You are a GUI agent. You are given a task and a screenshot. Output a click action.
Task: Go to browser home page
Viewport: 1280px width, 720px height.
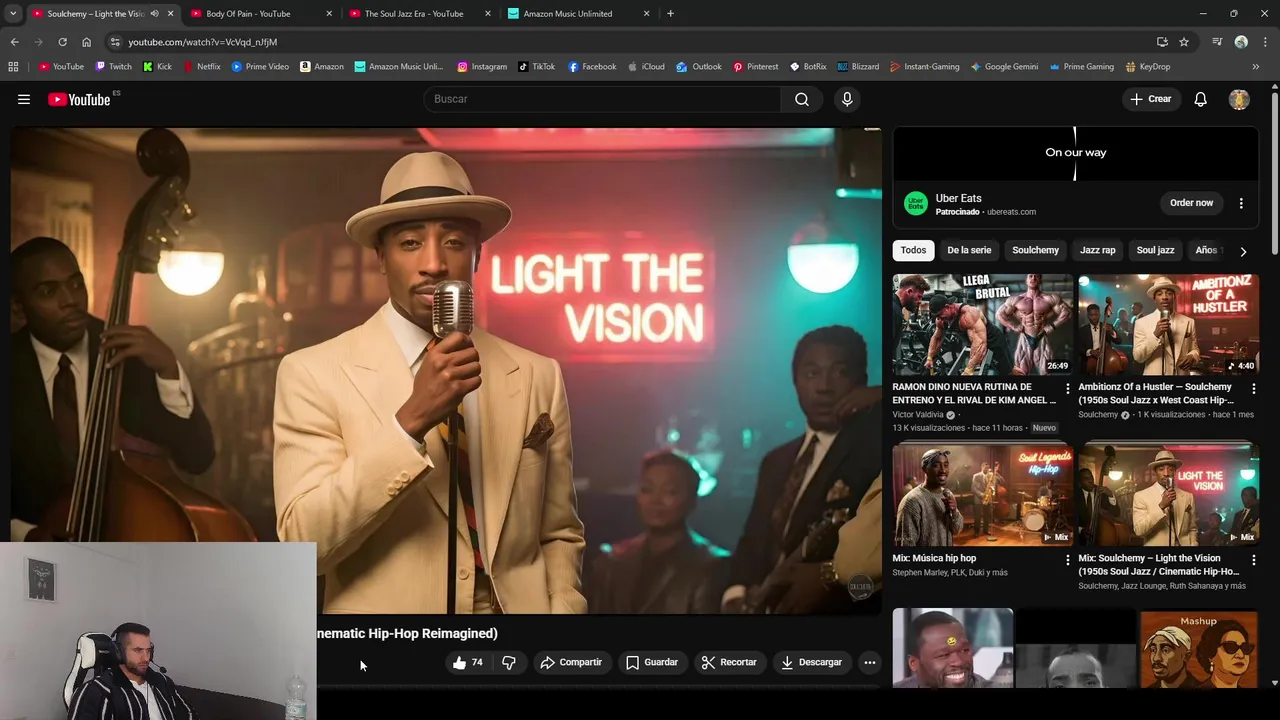click(86, 42)
